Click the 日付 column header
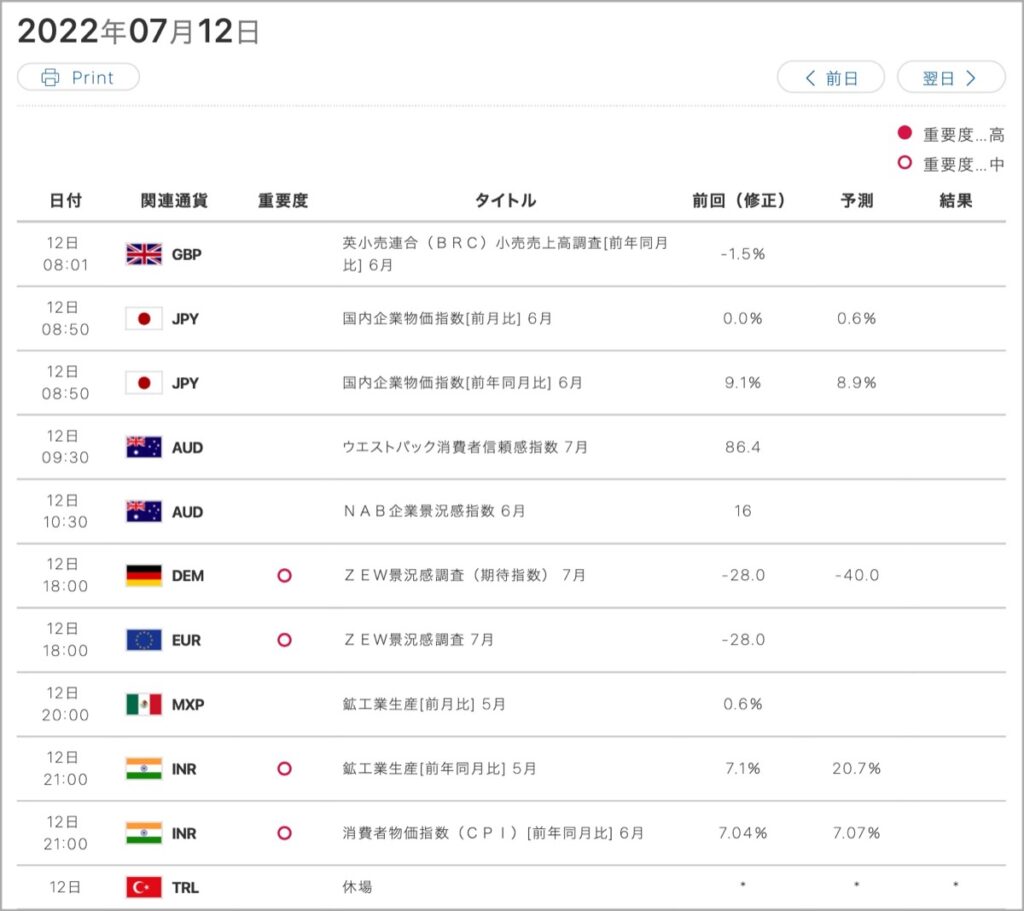The image size is (1024, 911). click(65, 200)
